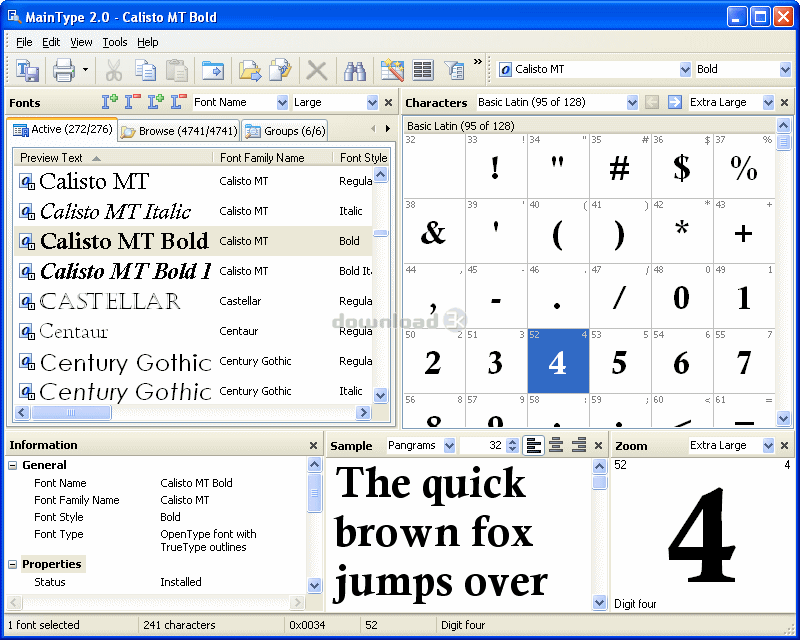800x640 pixels.
Task: Click the funnel filter icon
Action: tap(454, 70)
